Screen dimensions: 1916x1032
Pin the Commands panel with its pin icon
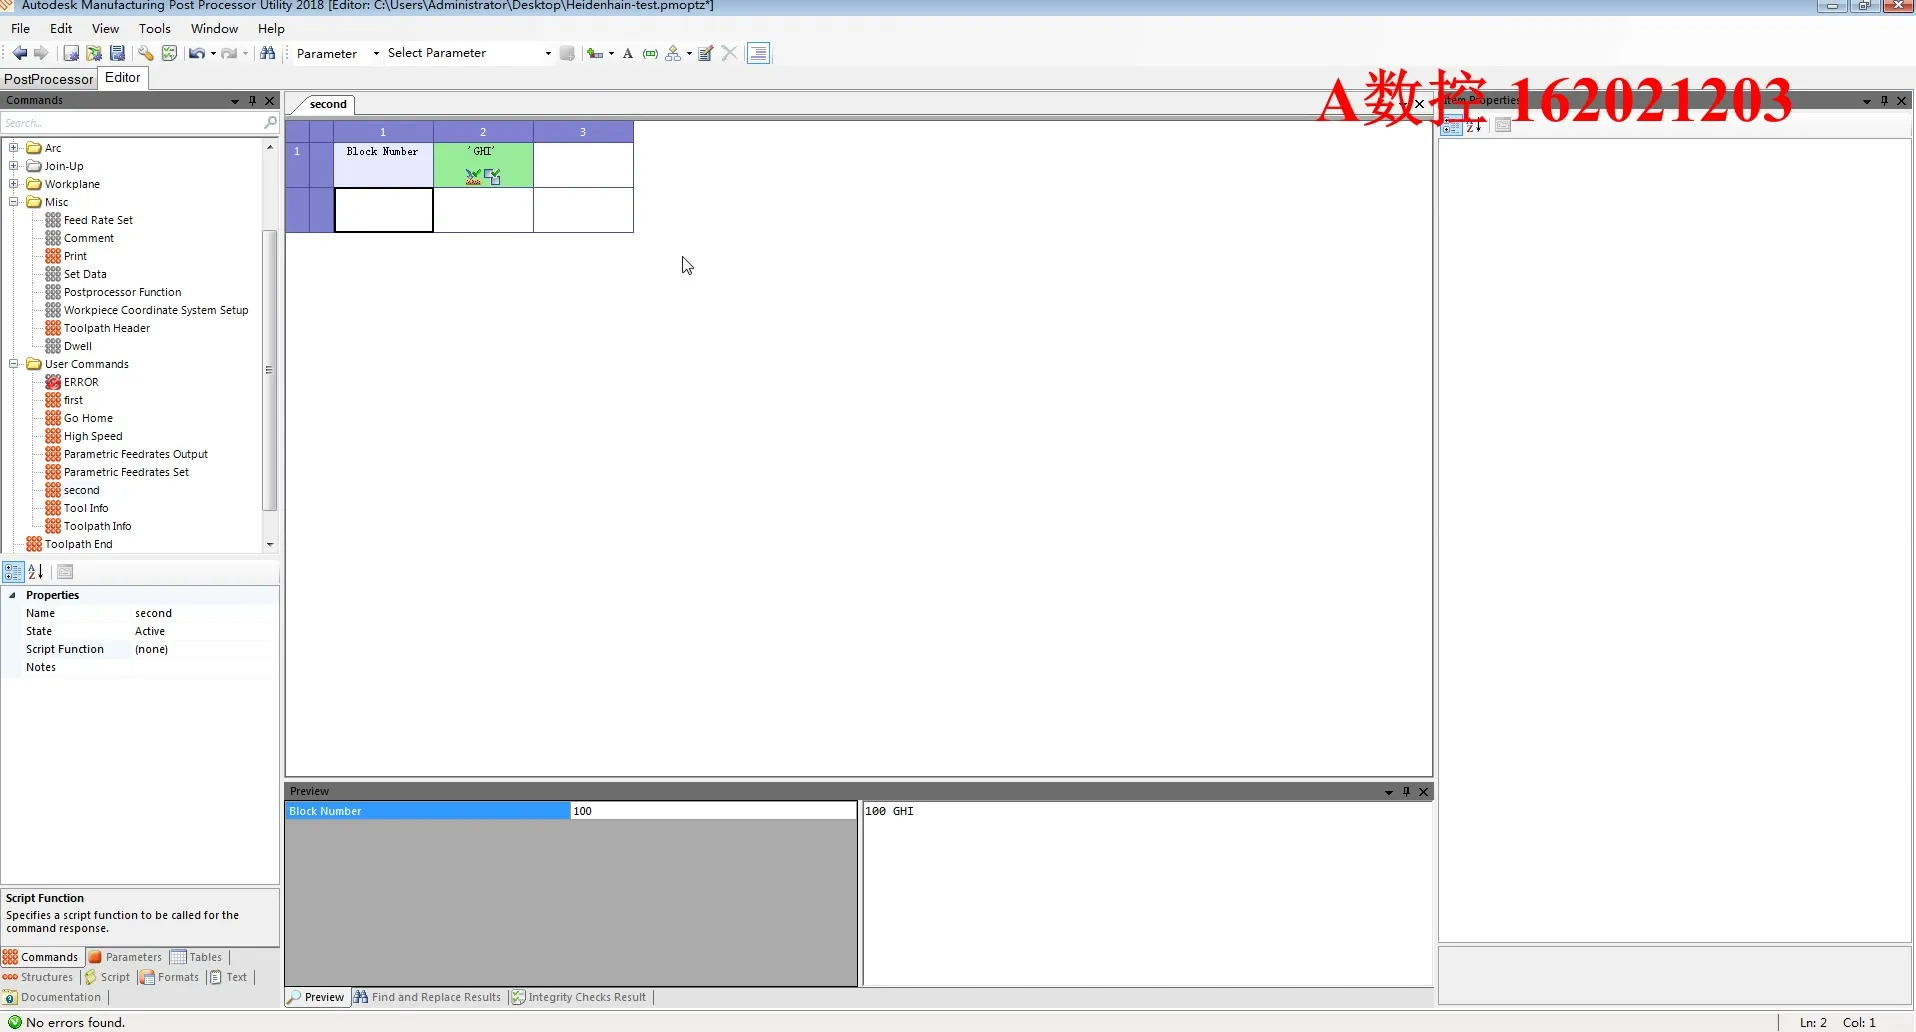[x=252, y=100]
